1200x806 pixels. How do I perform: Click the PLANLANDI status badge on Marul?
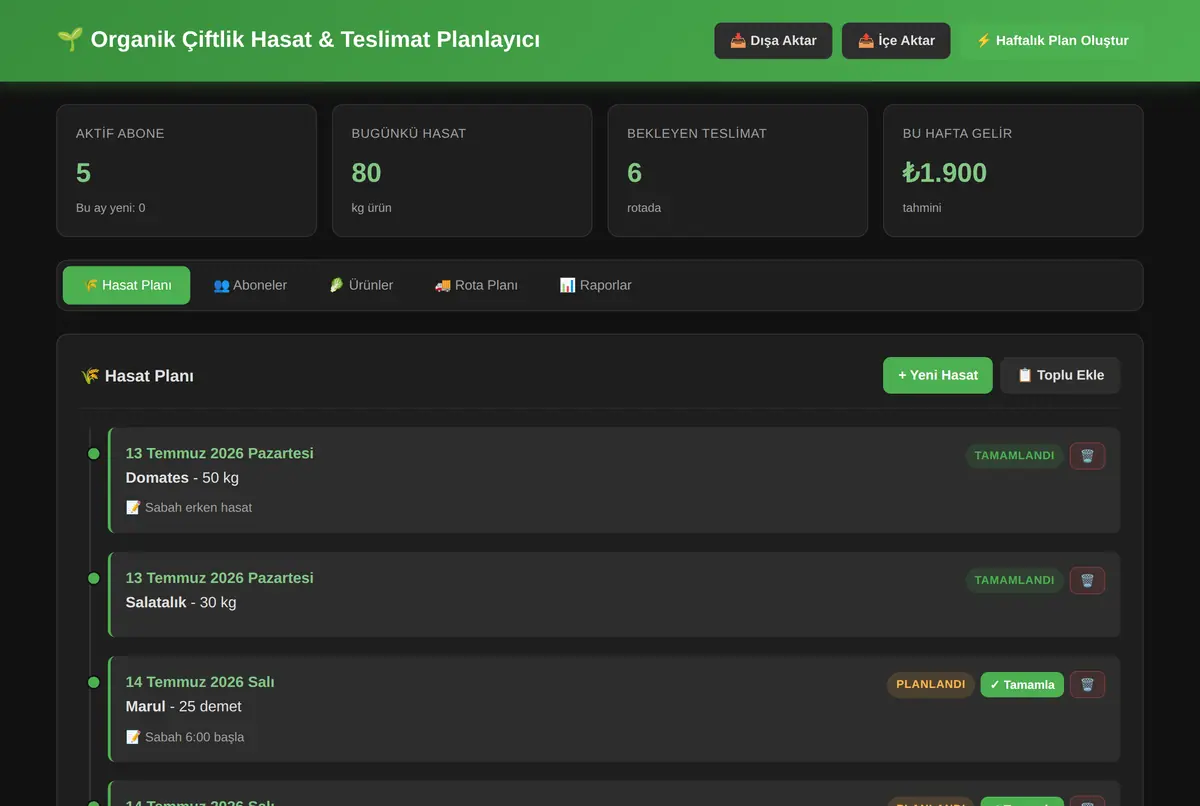[x=930, y=685]
